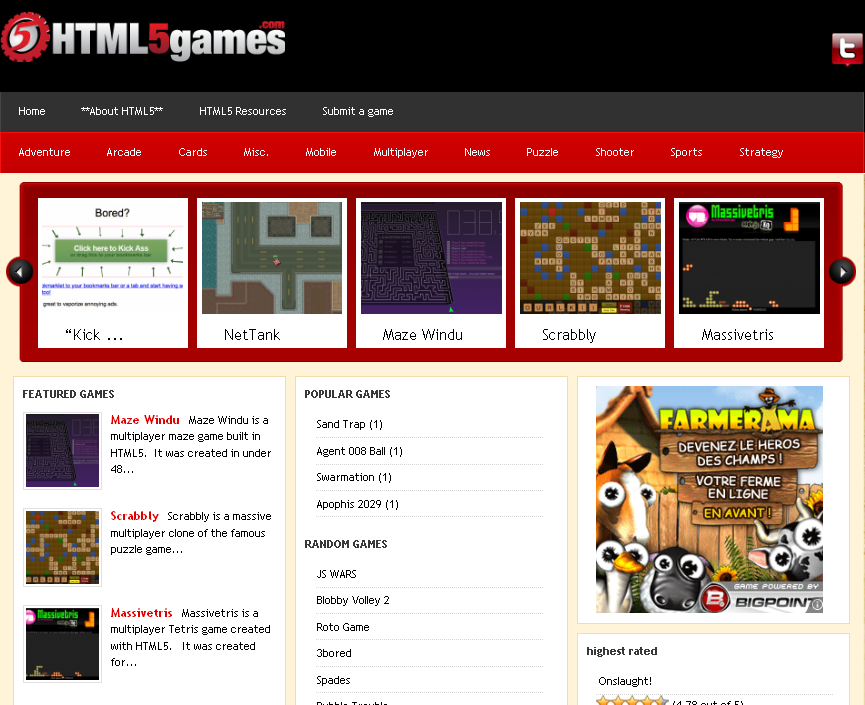Image resolution: width=865 pixels, height=705 pixels.
Task: Browse the Adventure category
Action: (44, 152)
